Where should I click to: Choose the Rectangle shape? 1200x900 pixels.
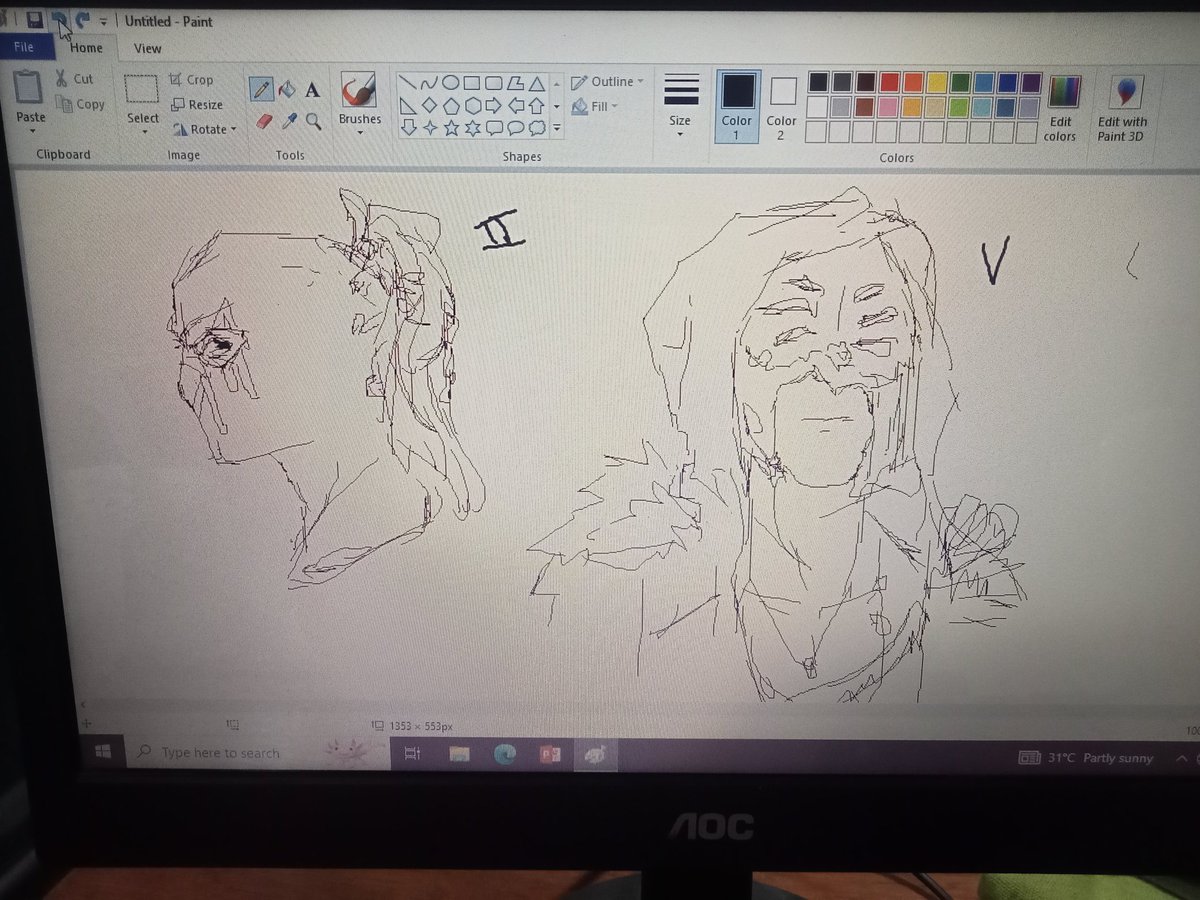point(472,83)
